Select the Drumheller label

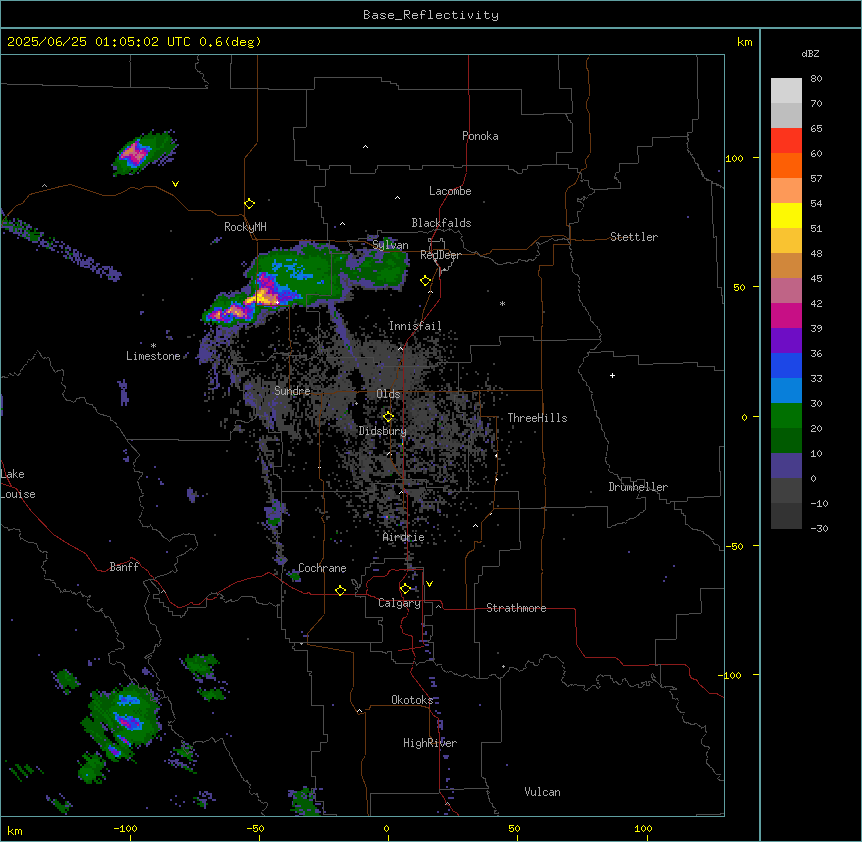638,487
